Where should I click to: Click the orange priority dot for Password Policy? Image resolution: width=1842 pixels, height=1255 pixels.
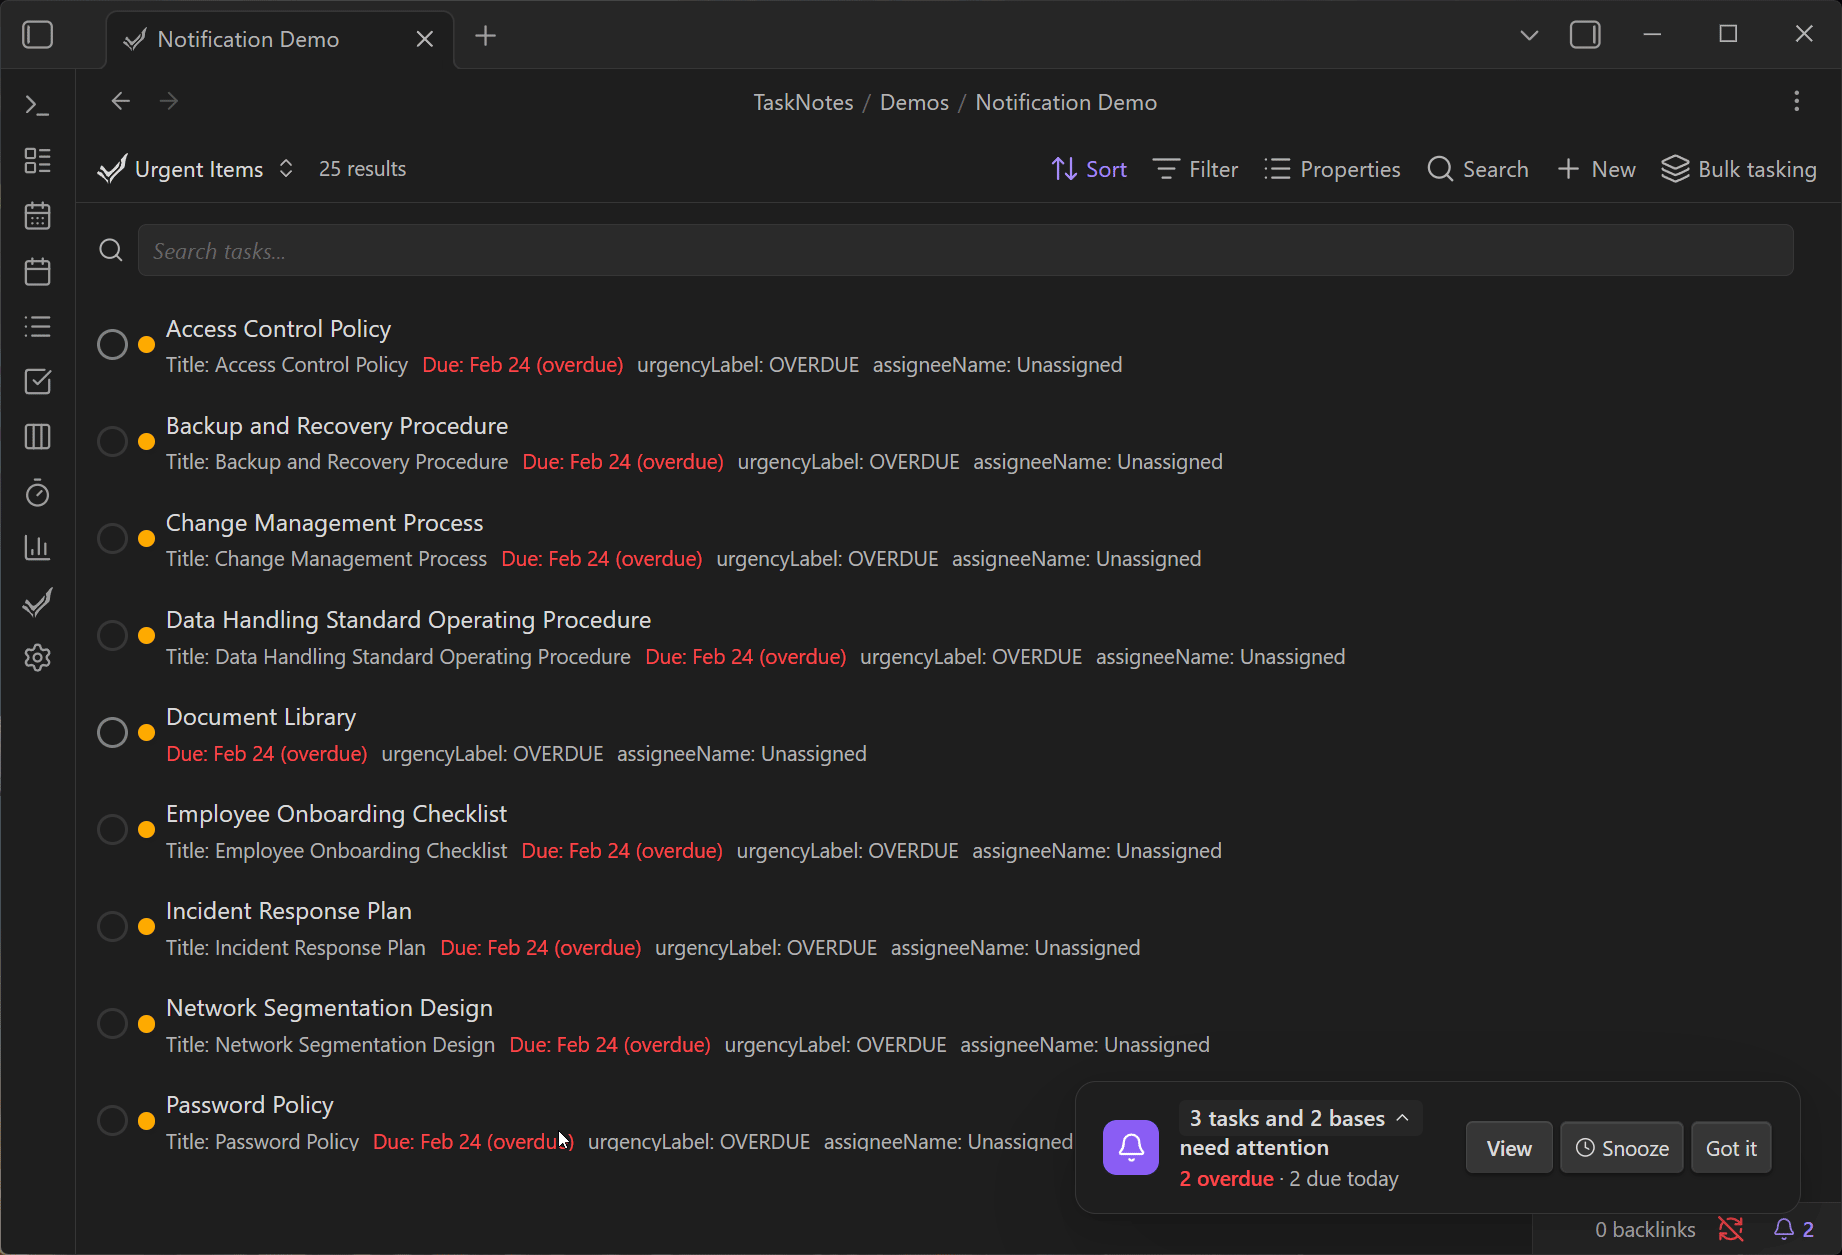click(x=146, y=1121)
